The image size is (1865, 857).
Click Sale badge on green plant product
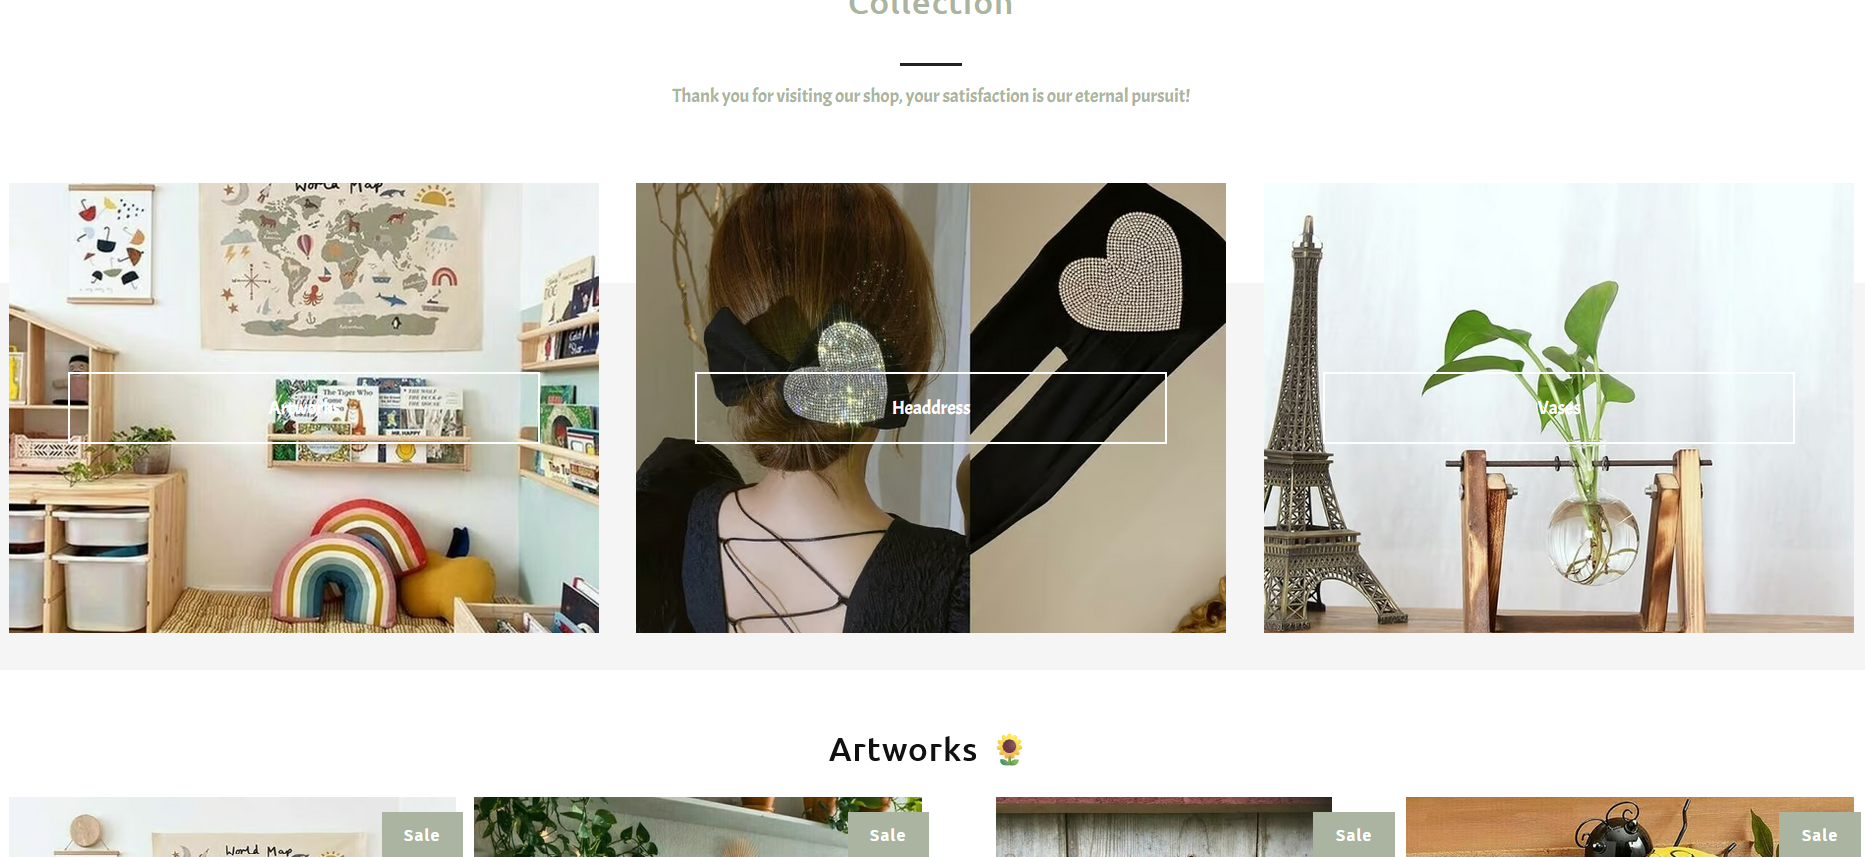888,835
